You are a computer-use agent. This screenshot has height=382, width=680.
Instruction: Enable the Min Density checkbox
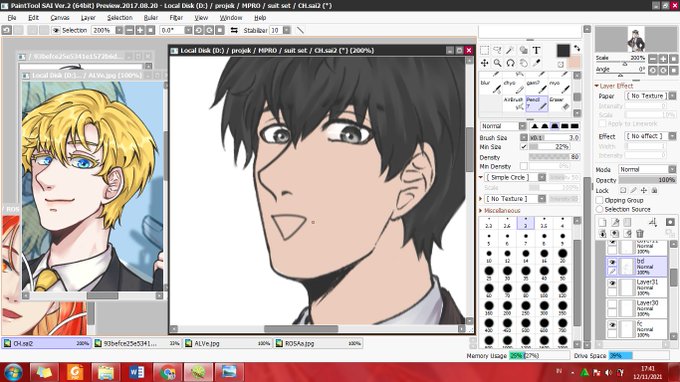(x=523, y=166)
